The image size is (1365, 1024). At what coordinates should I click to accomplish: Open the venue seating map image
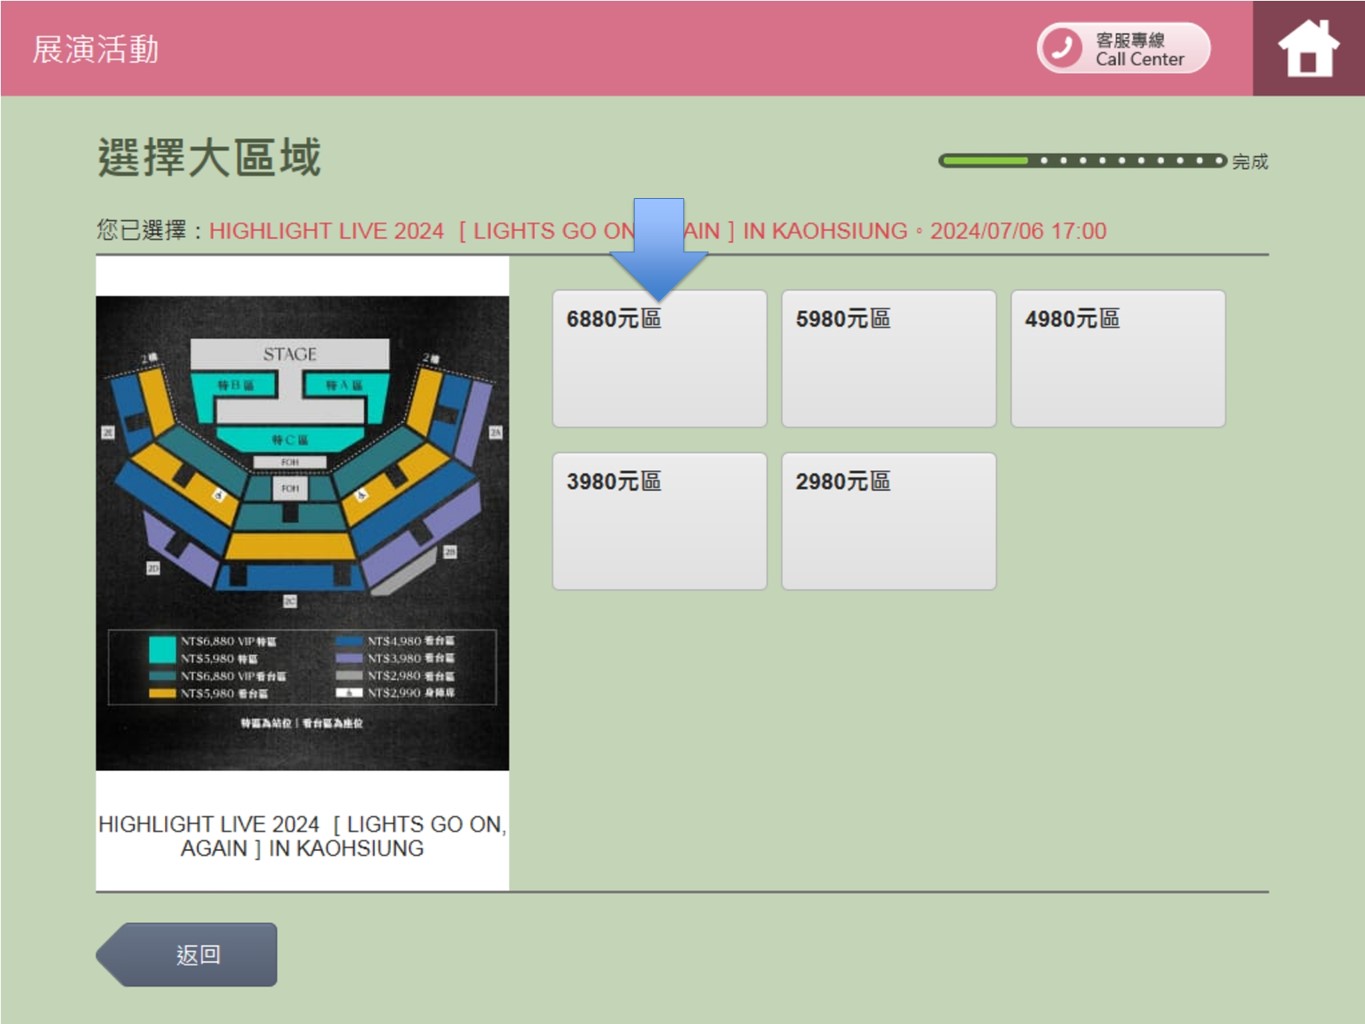point(302,533)
